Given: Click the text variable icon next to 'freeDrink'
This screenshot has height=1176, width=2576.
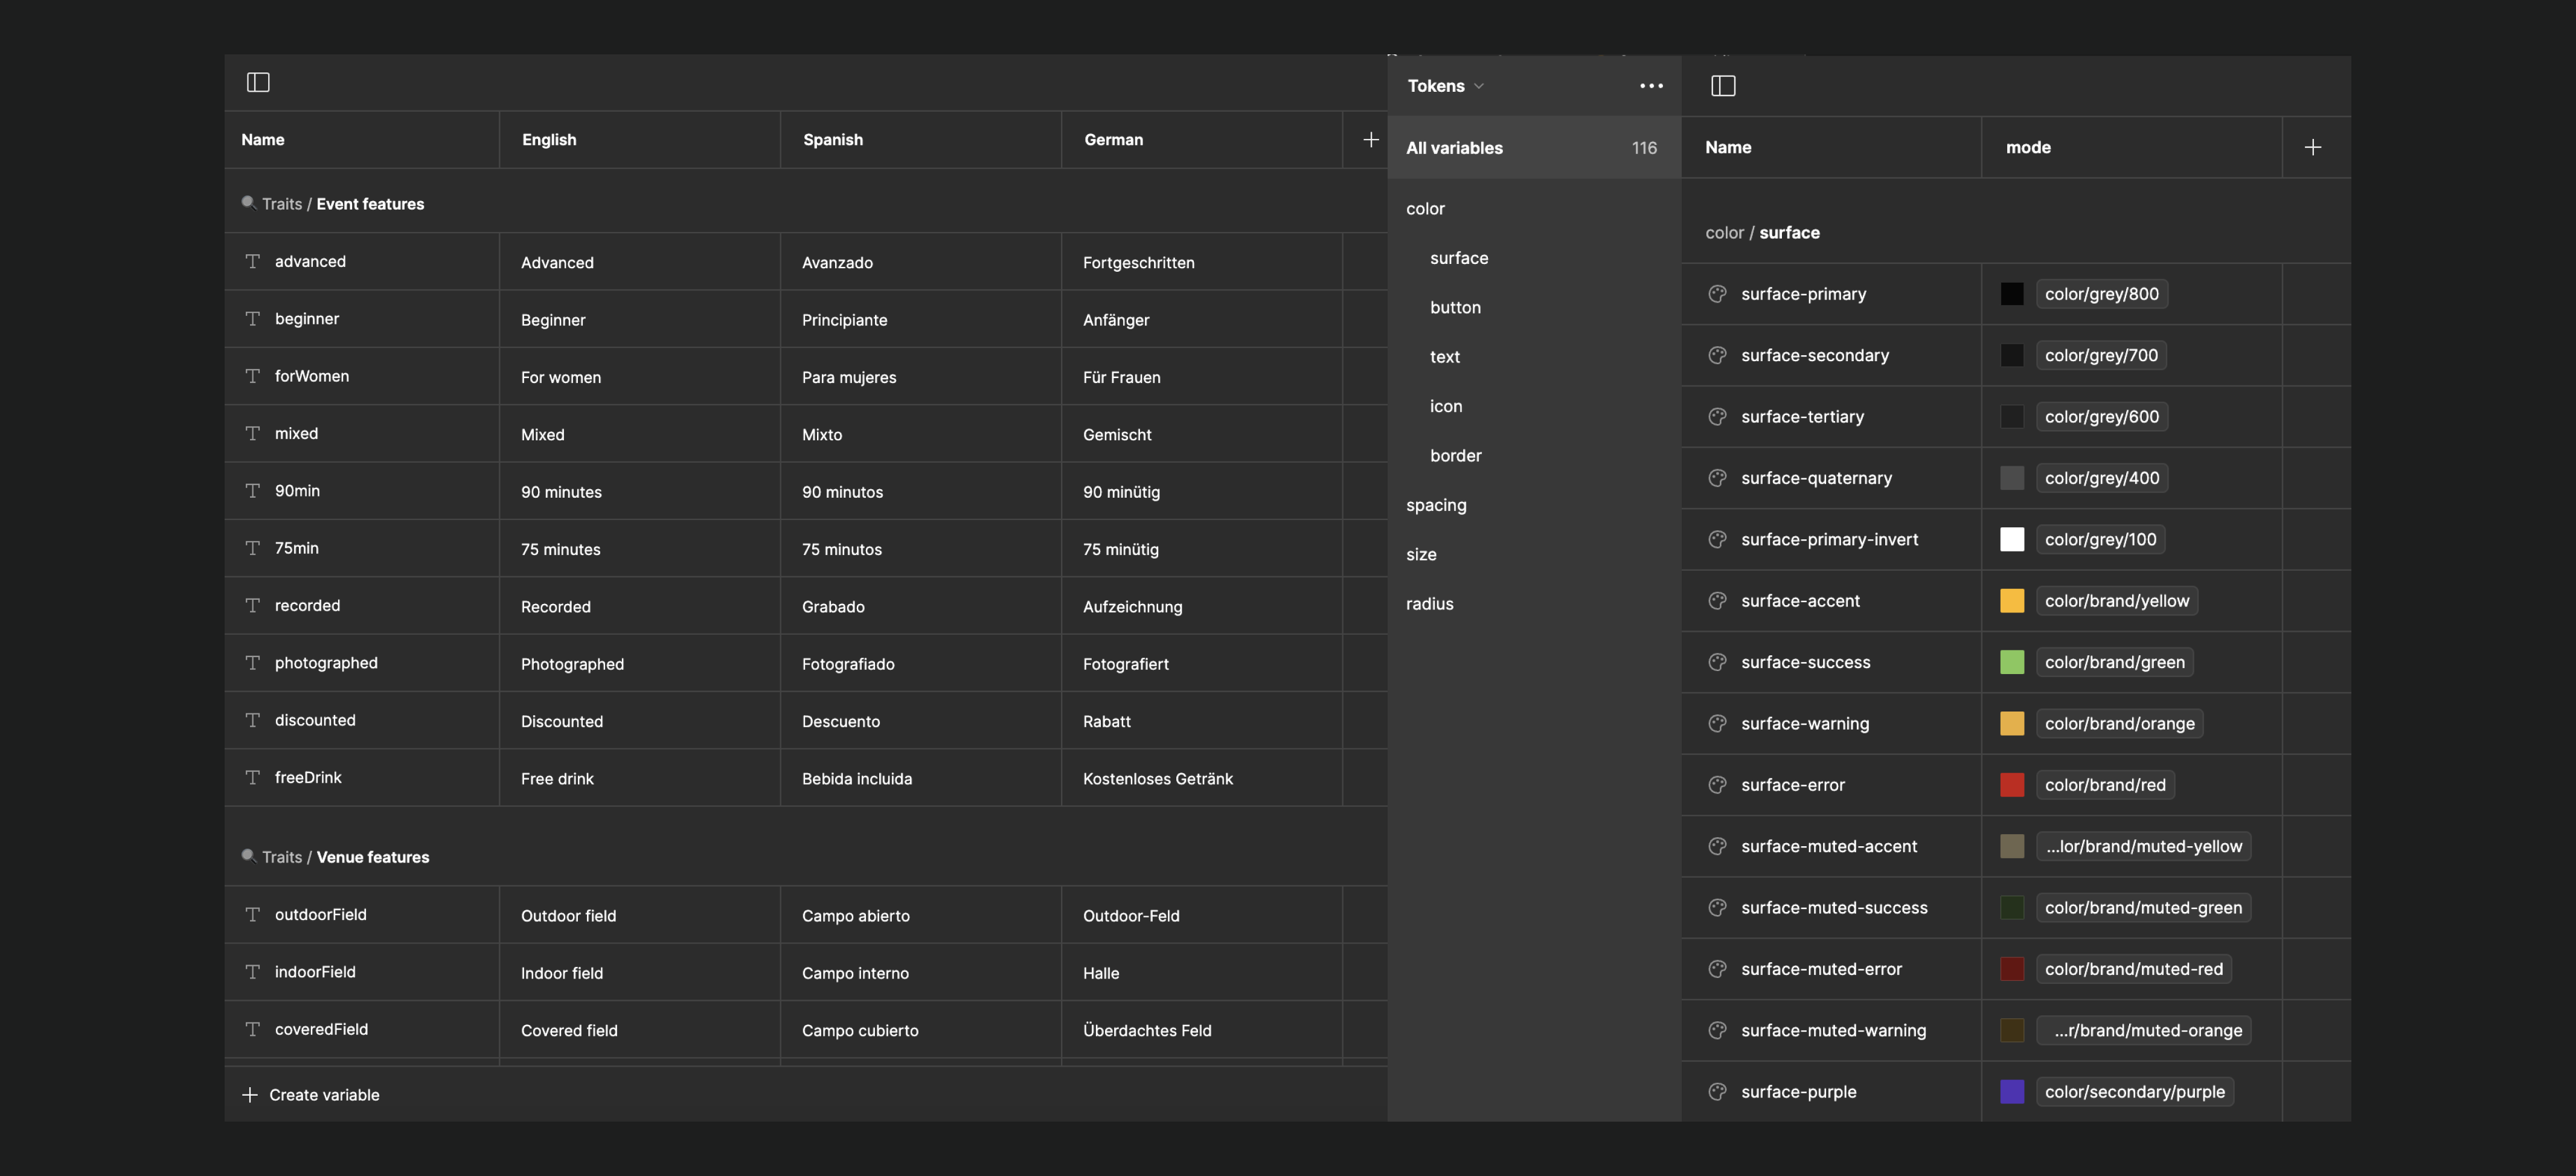Looking at the screenshot, I should 252,777.
